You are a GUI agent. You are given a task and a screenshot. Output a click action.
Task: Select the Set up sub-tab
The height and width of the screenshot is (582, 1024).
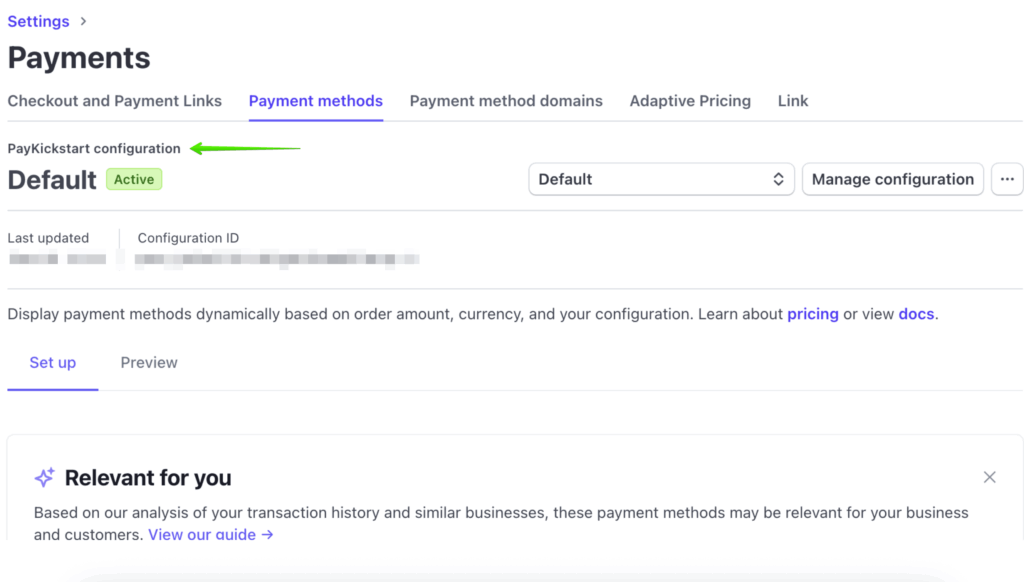pyautogui.click(x=52, y=363)
